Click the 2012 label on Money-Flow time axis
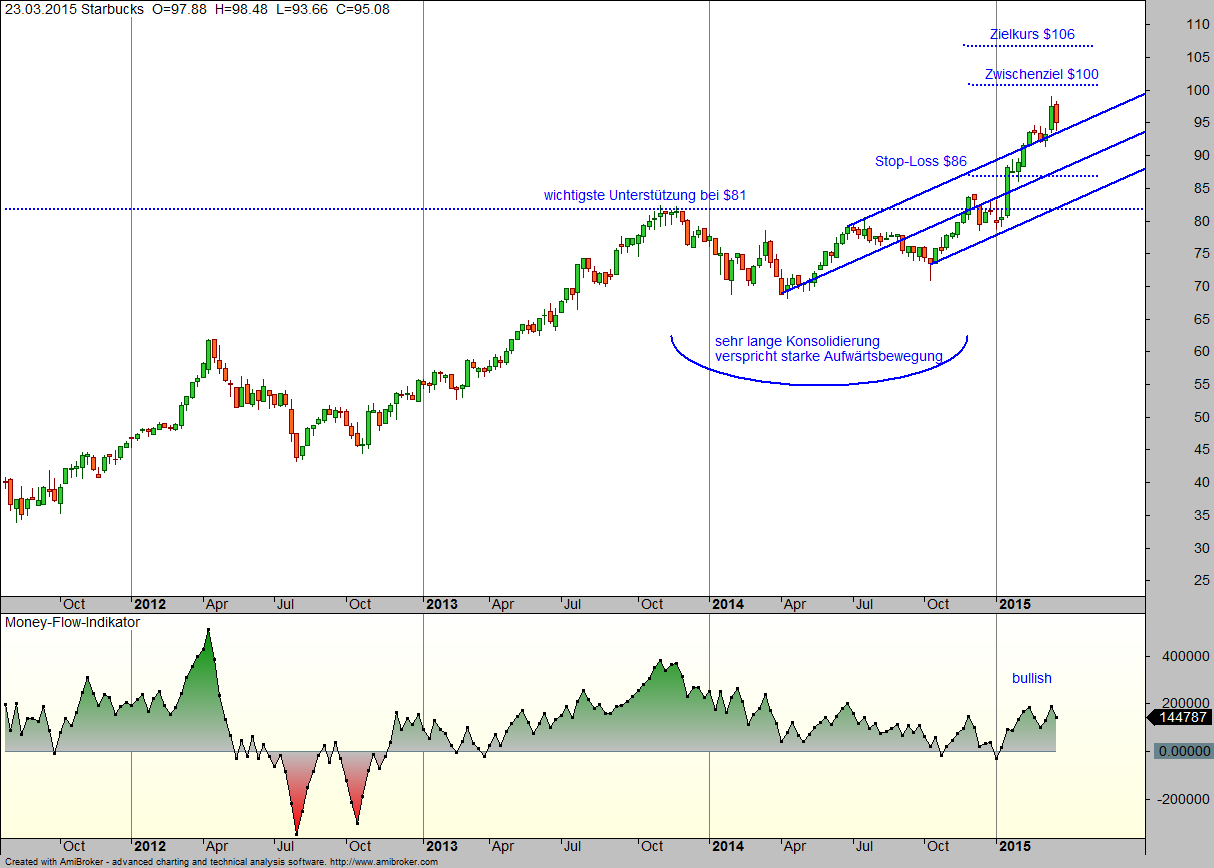Image resolution: width=1214 pixels, height=868 pixels. click(150, 846)
